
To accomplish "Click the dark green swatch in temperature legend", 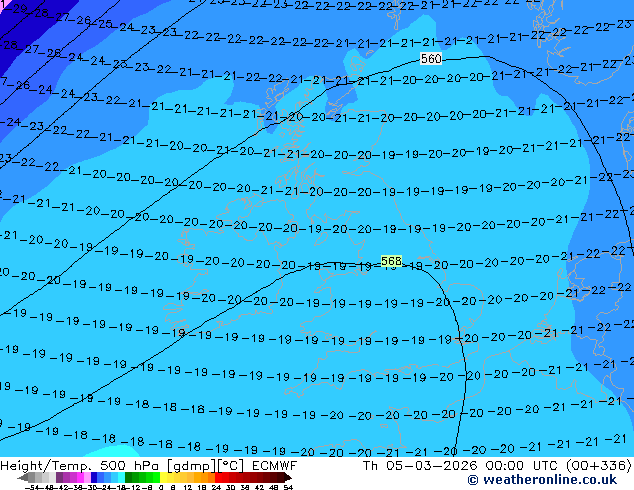I will 128,477.
